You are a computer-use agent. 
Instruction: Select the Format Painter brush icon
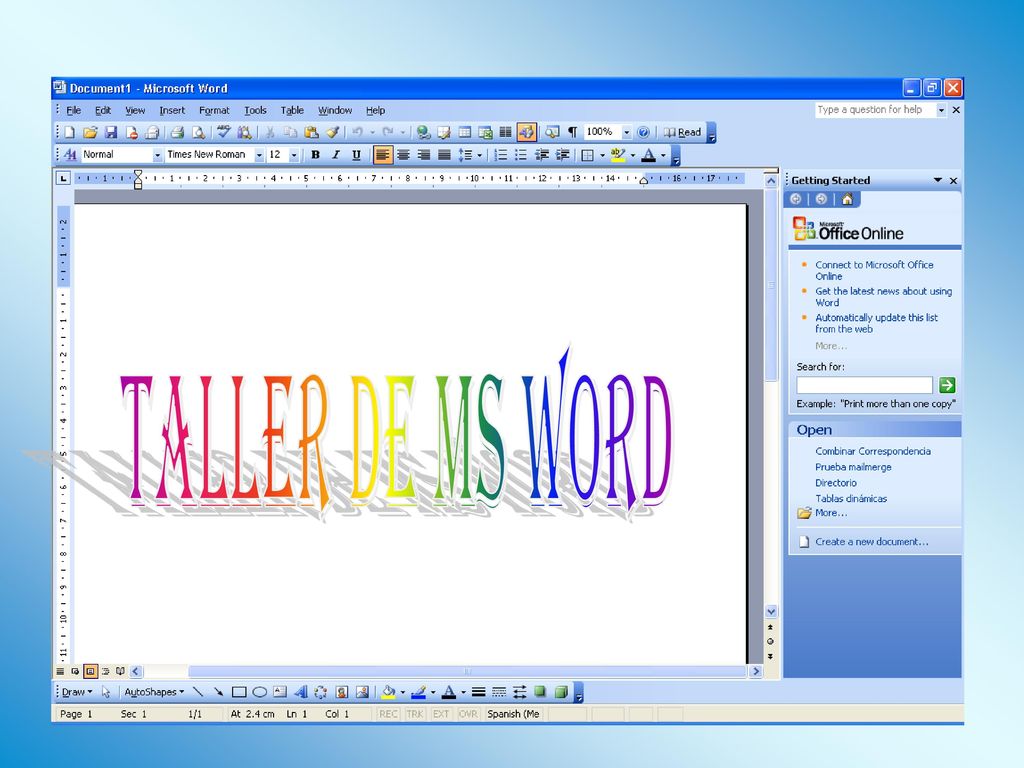point(332,133)
